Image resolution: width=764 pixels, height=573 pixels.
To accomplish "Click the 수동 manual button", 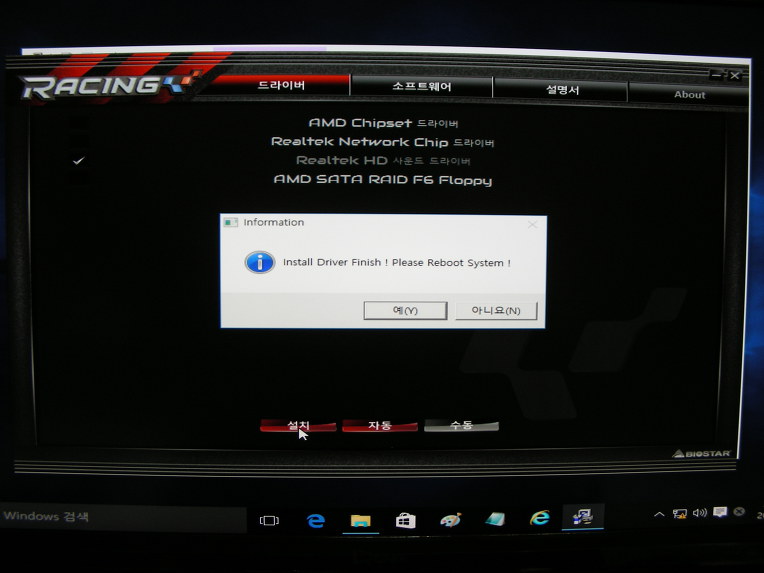I will click(461, 425).
